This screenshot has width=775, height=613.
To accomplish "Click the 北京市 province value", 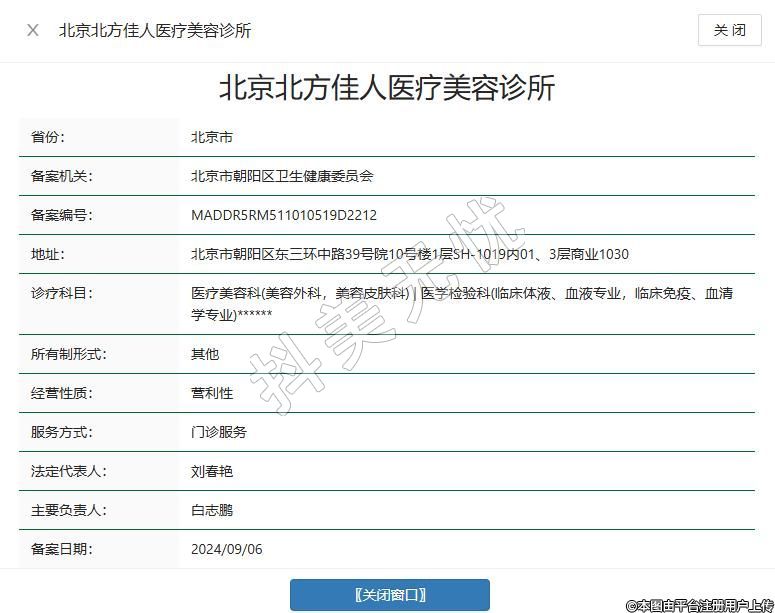I will [x=212, y=137].
